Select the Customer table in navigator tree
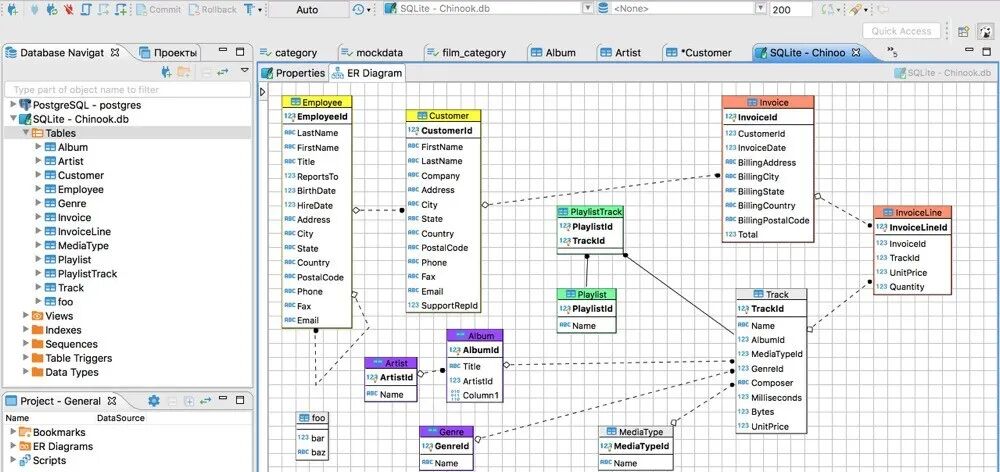This screenshot has height=472, width=1000. point(80,175)
